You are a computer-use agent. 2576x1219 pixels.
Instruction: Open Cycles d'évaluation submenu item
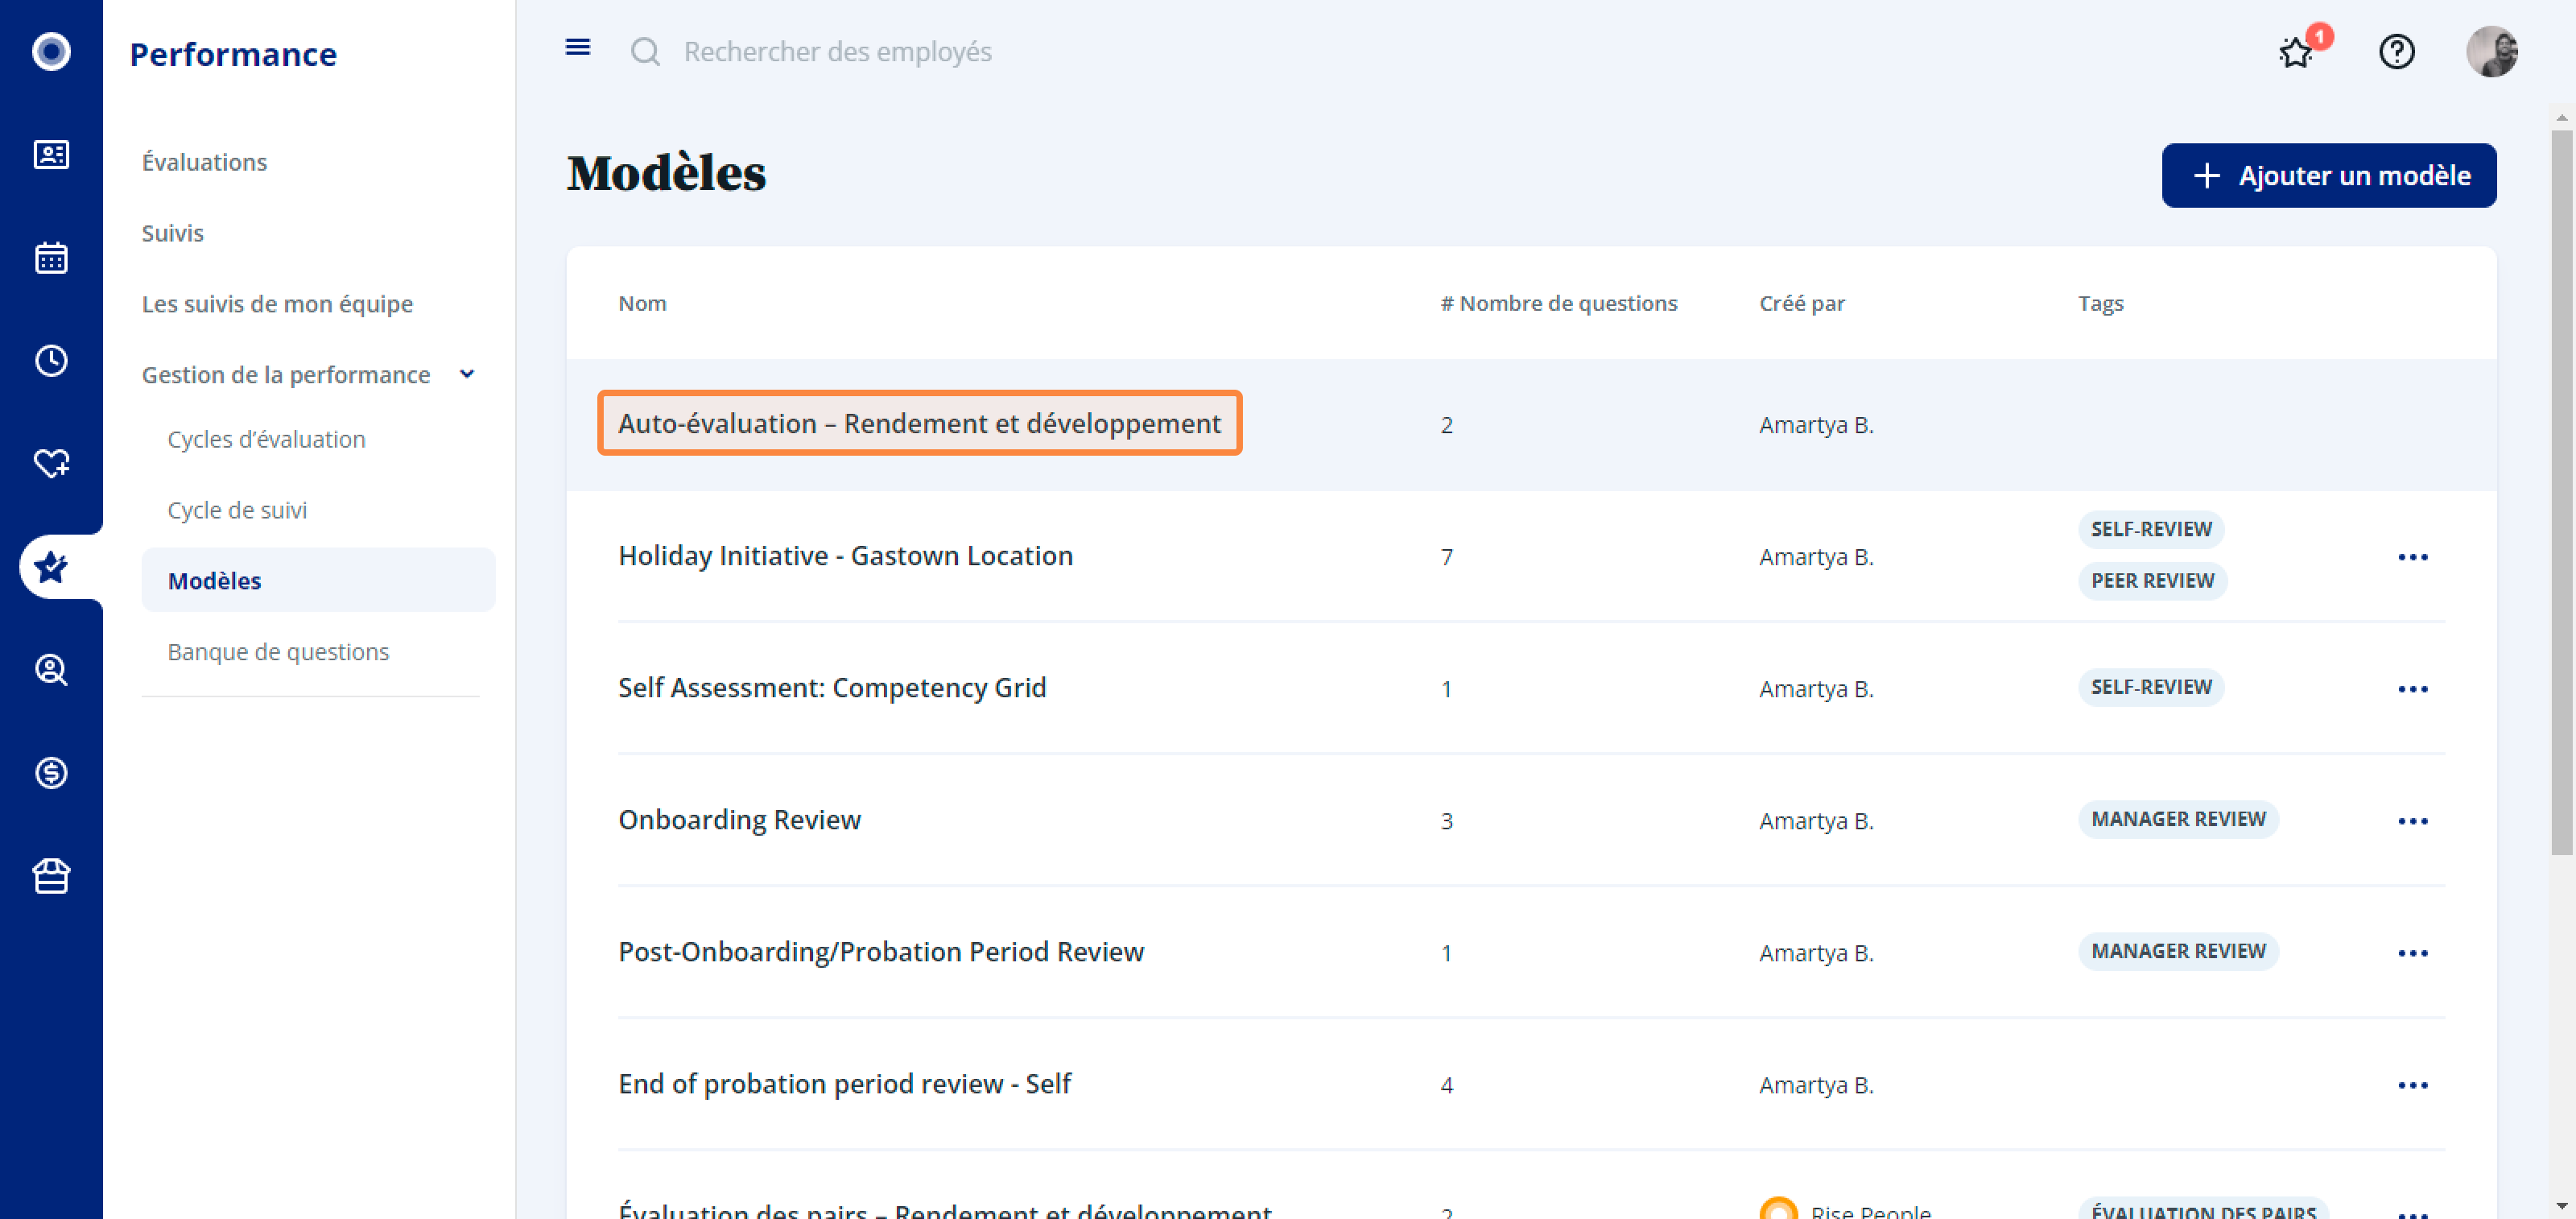[266, 439]
